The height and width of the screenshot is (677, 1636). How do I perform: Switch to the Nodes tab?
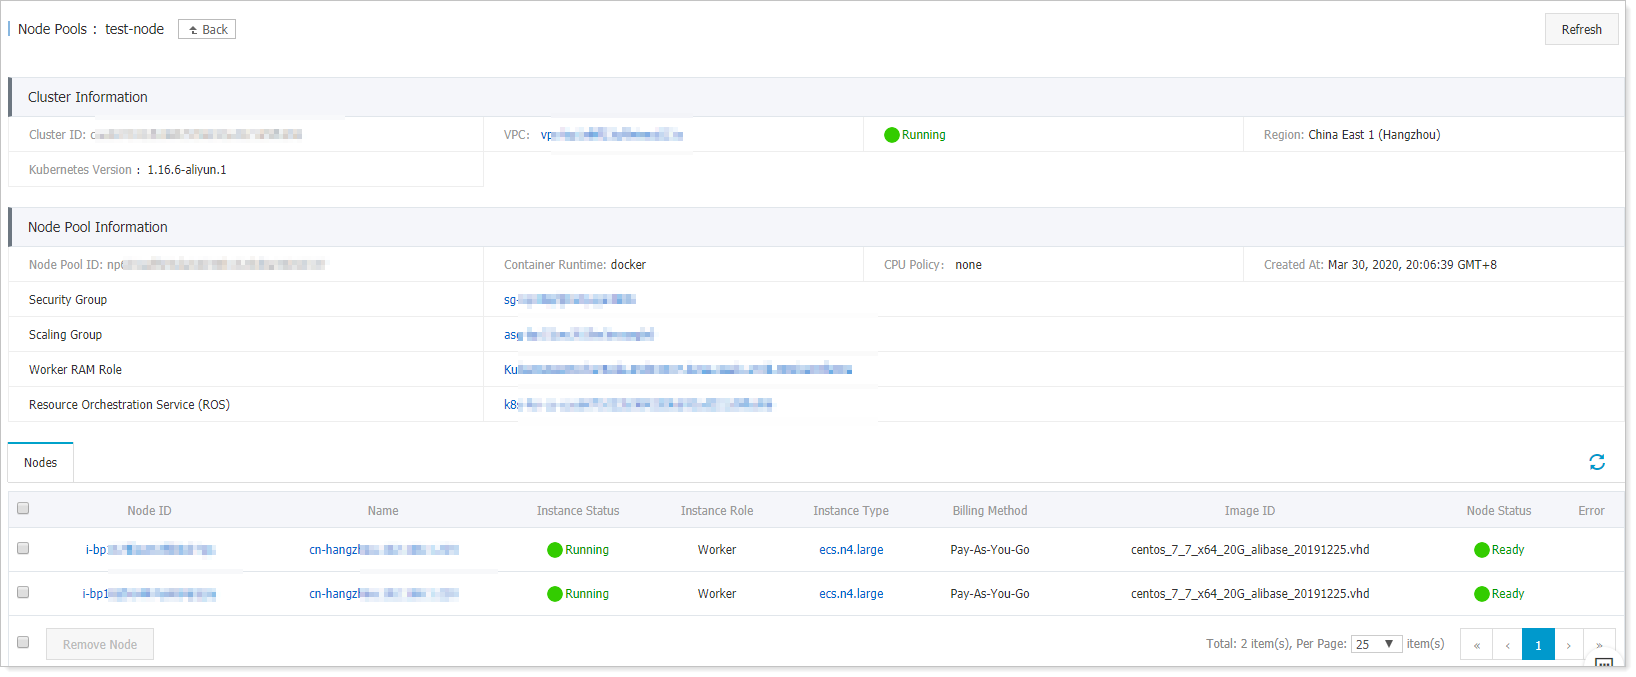41,463
